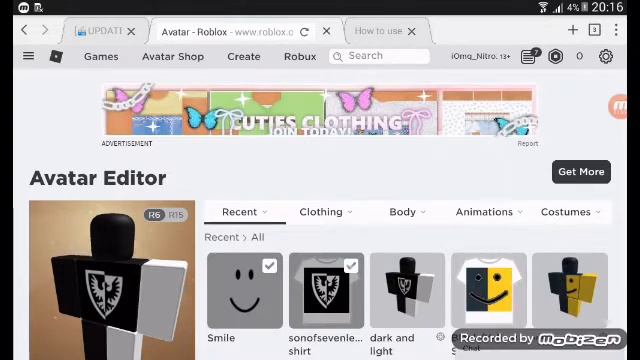
Task: Click the Search input field
Action: click(x=379, y=56)
